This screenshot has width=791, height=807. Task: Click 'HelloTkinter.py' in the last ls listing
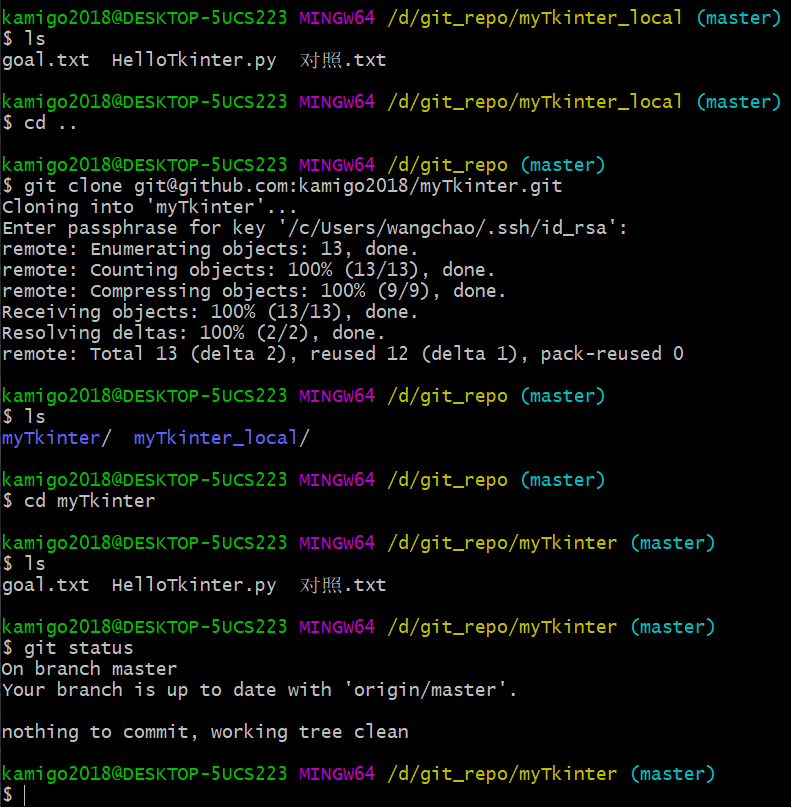[194, 585]
